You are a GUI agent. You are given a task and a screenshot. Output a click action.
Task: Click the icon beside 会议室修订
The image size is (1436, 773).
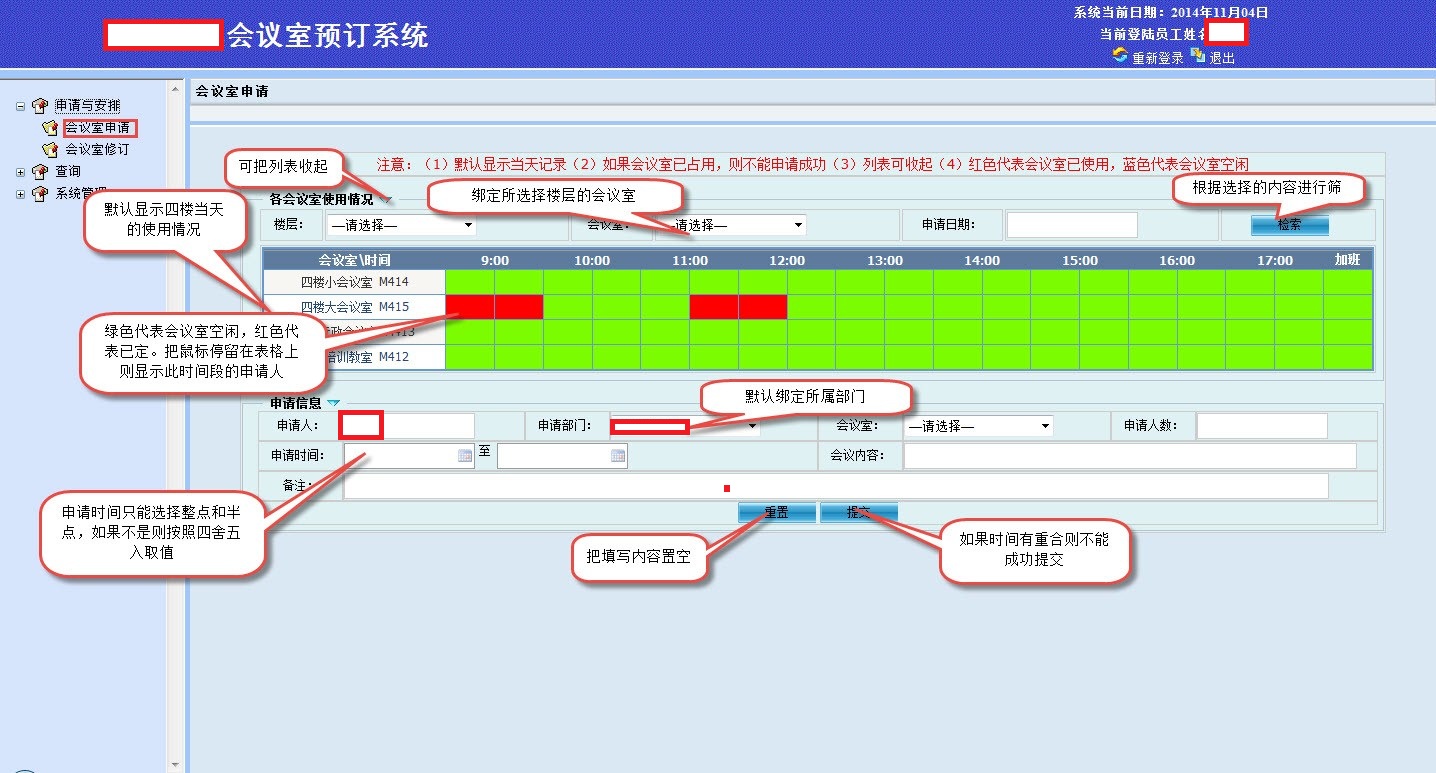(x=50, y=150)
